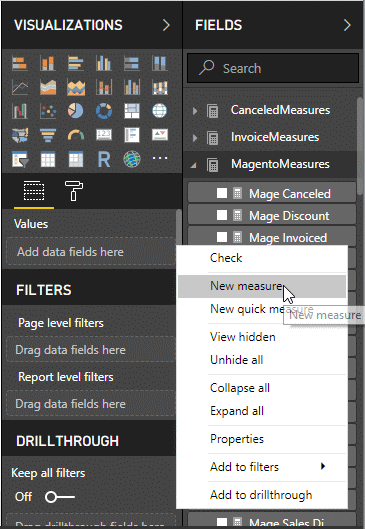Viewport: 365px width, 529px height.
Task: Open the Add to filters submenu arrow
Action: [x=323, y=466]
